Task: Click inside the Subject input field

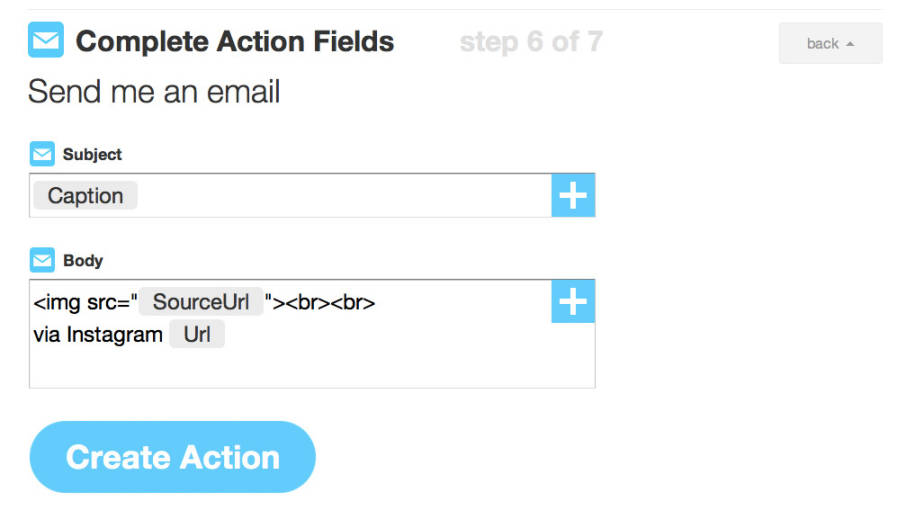Action: tap(344, 196)
